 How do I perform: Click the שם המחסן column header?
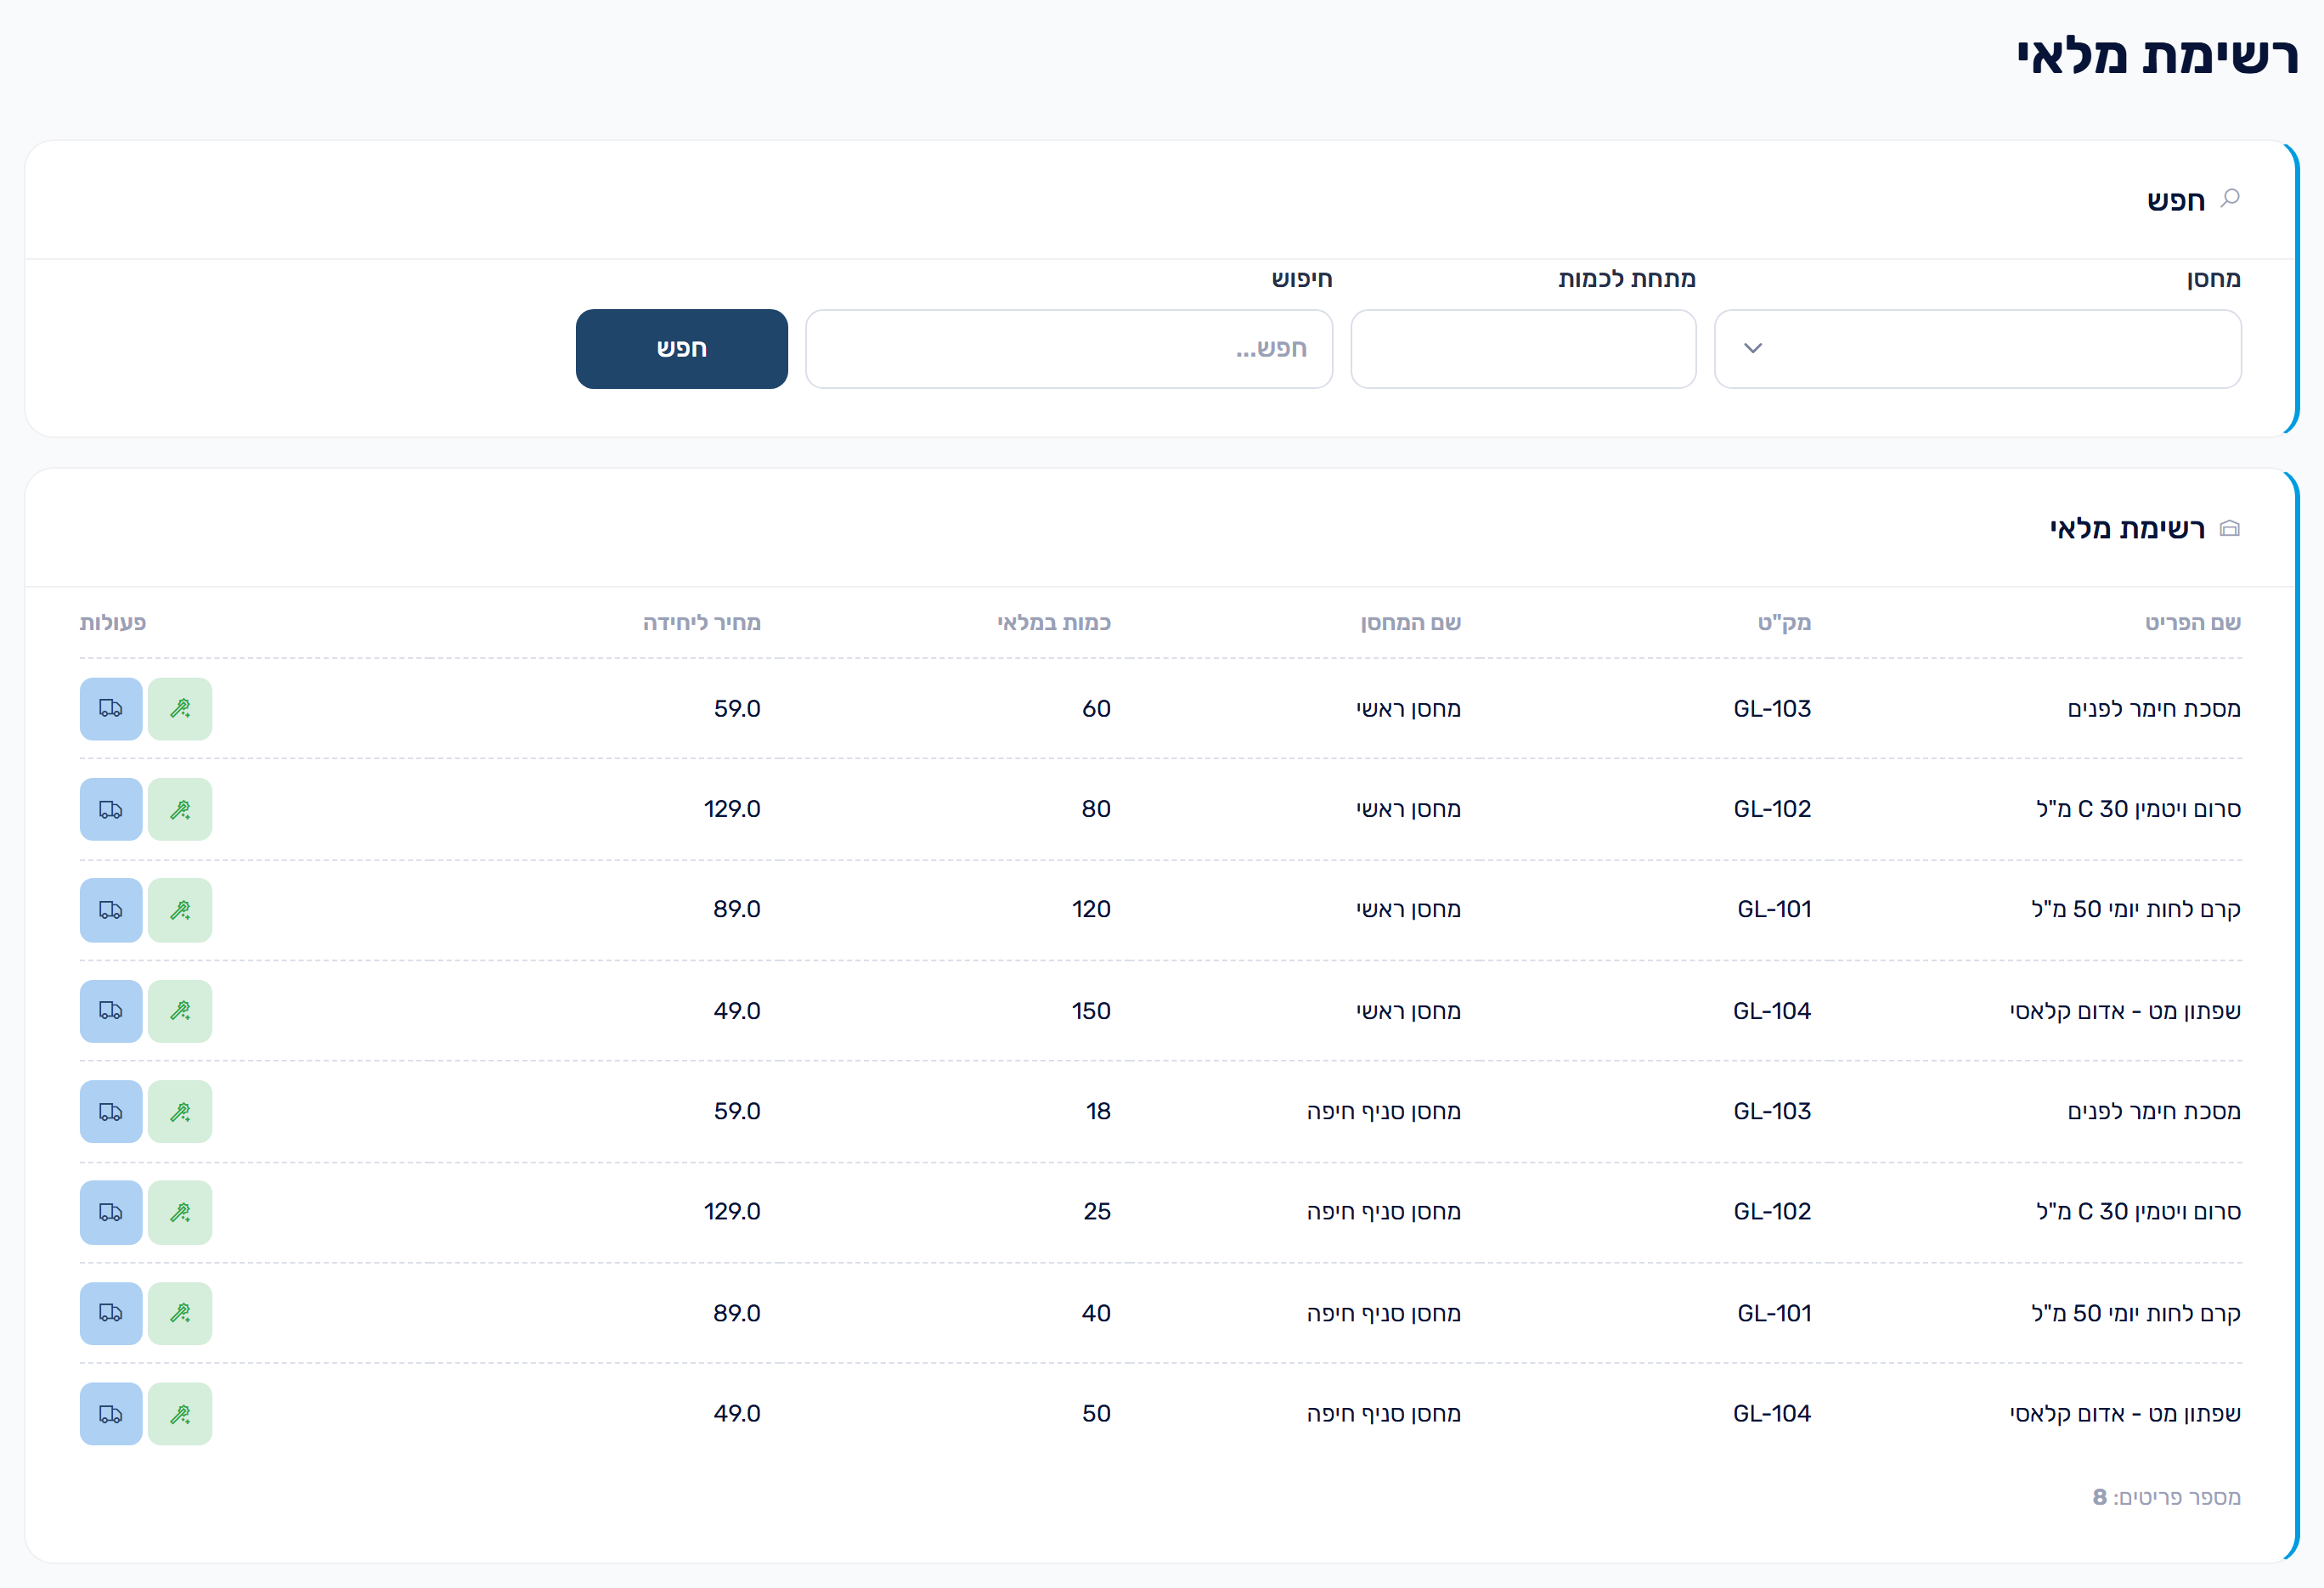pyautogui.click(x=1411, y=623)
